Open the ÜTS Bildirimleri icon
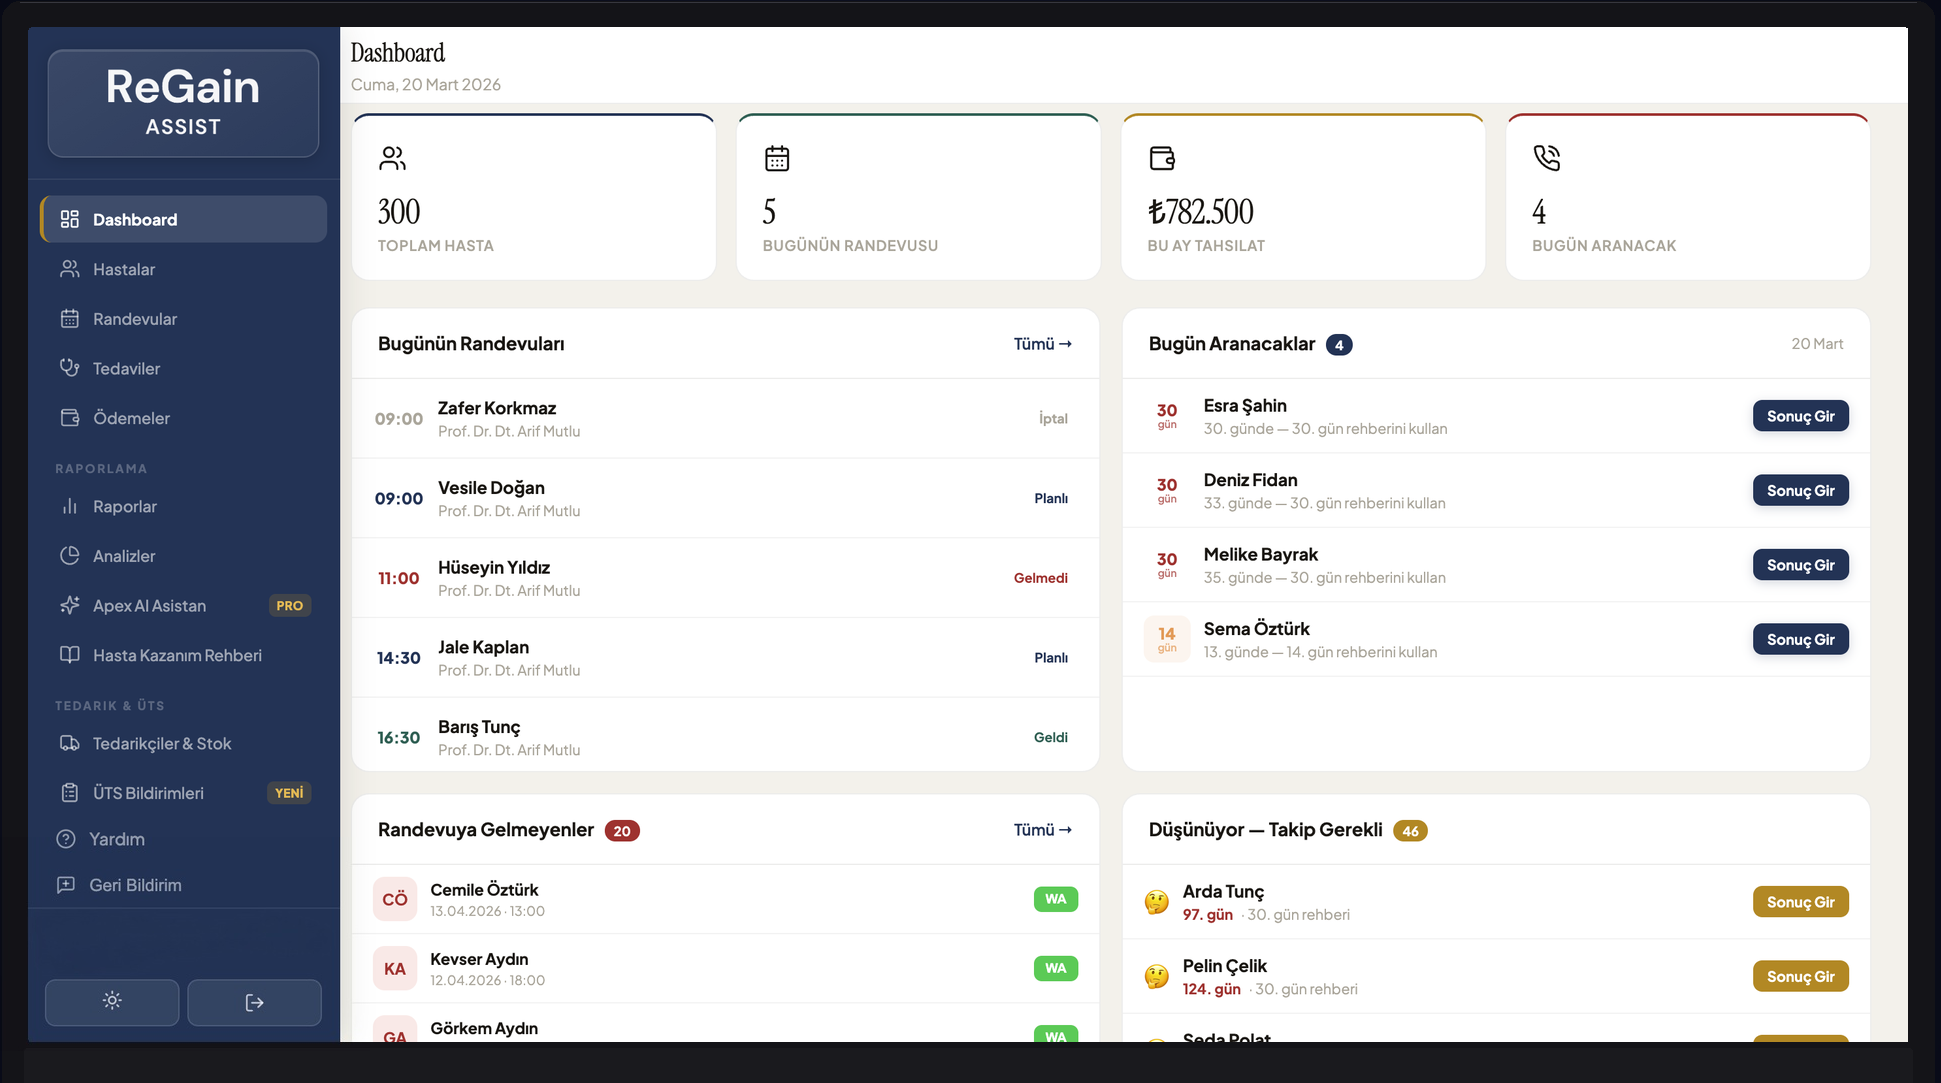This screenshot has width=1941, height=1083. pos(69,792)
